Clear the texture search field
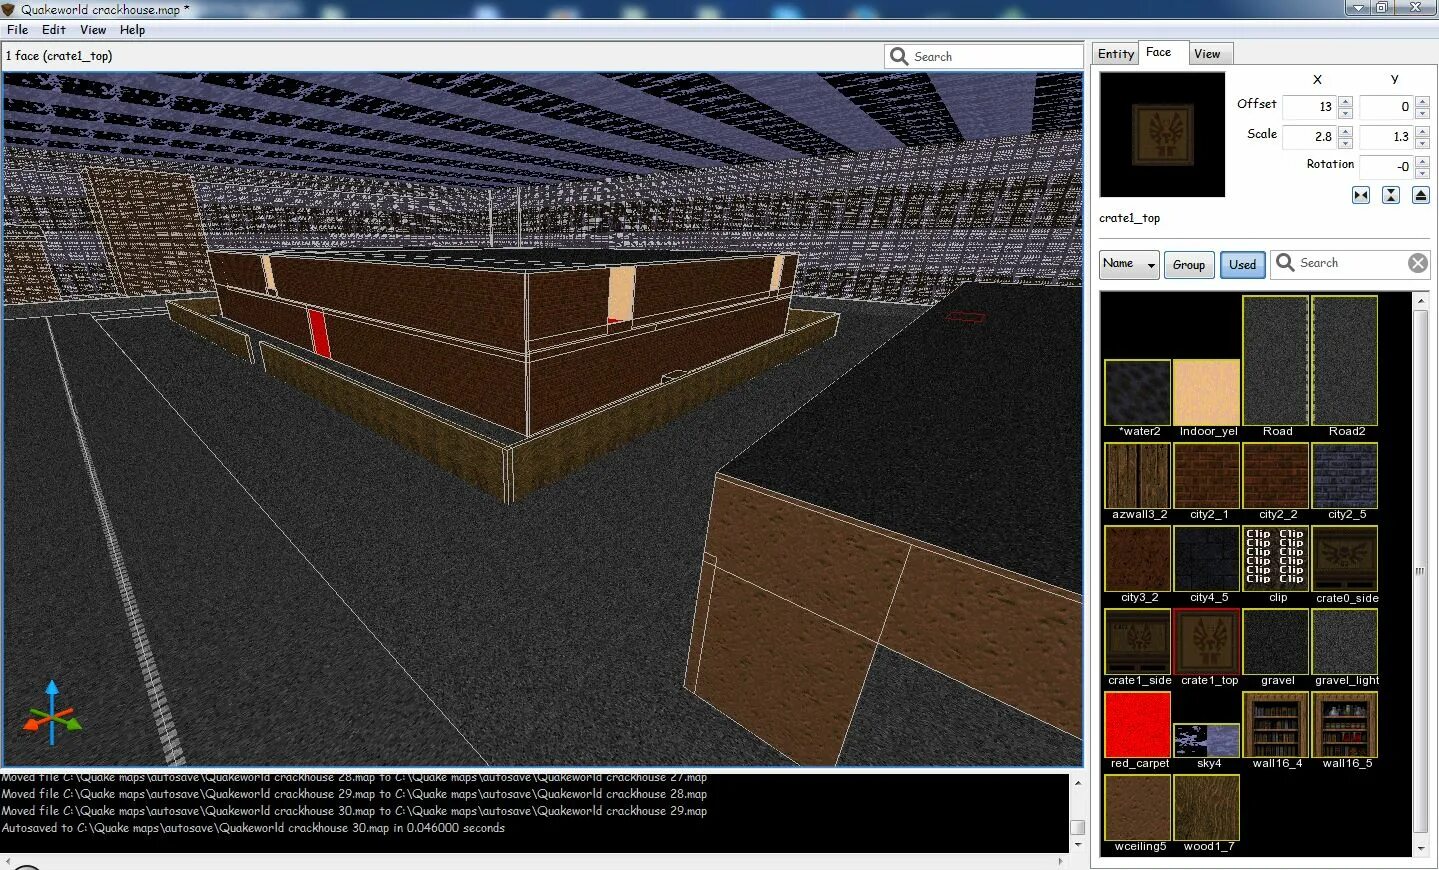Screen dimensions: 1439x870 click(1417, 263)
